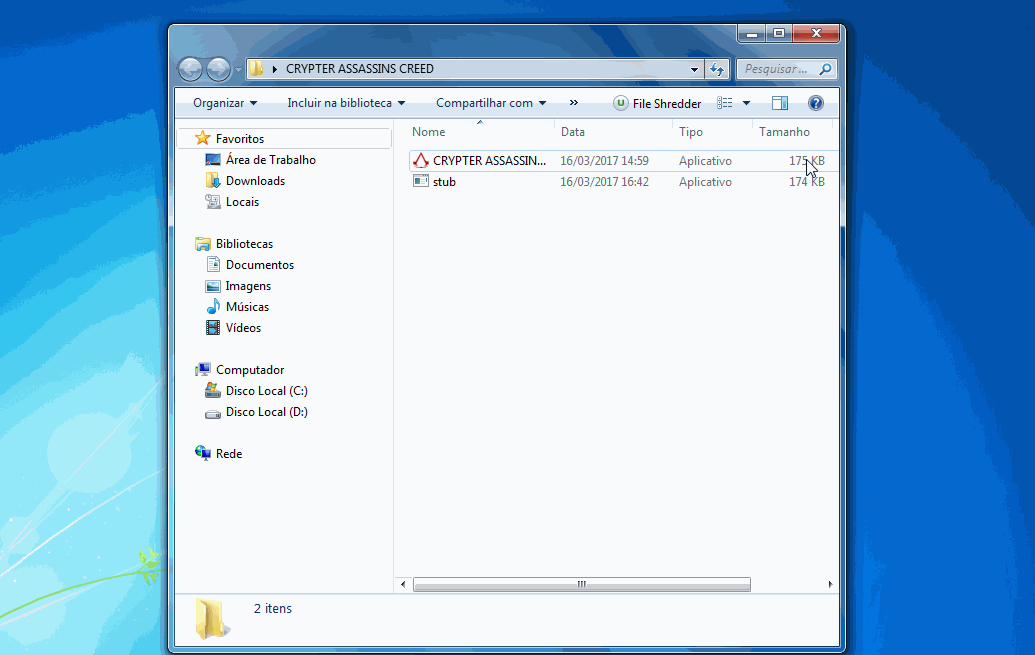Select the CRYPTER ASSASSINS application file

tap(489, 161)
